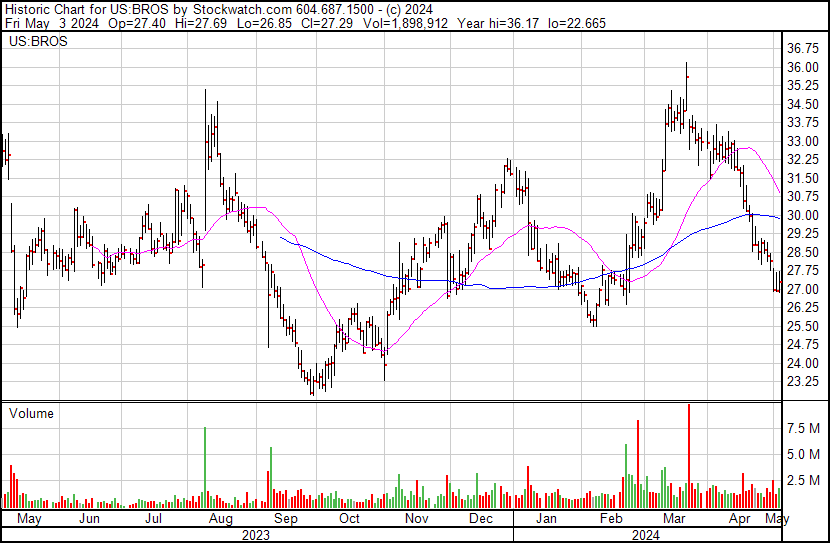This screenshot has width=830, height=543.
Task: Click the 24.75 price axis label
Action: tap(803, 345)
